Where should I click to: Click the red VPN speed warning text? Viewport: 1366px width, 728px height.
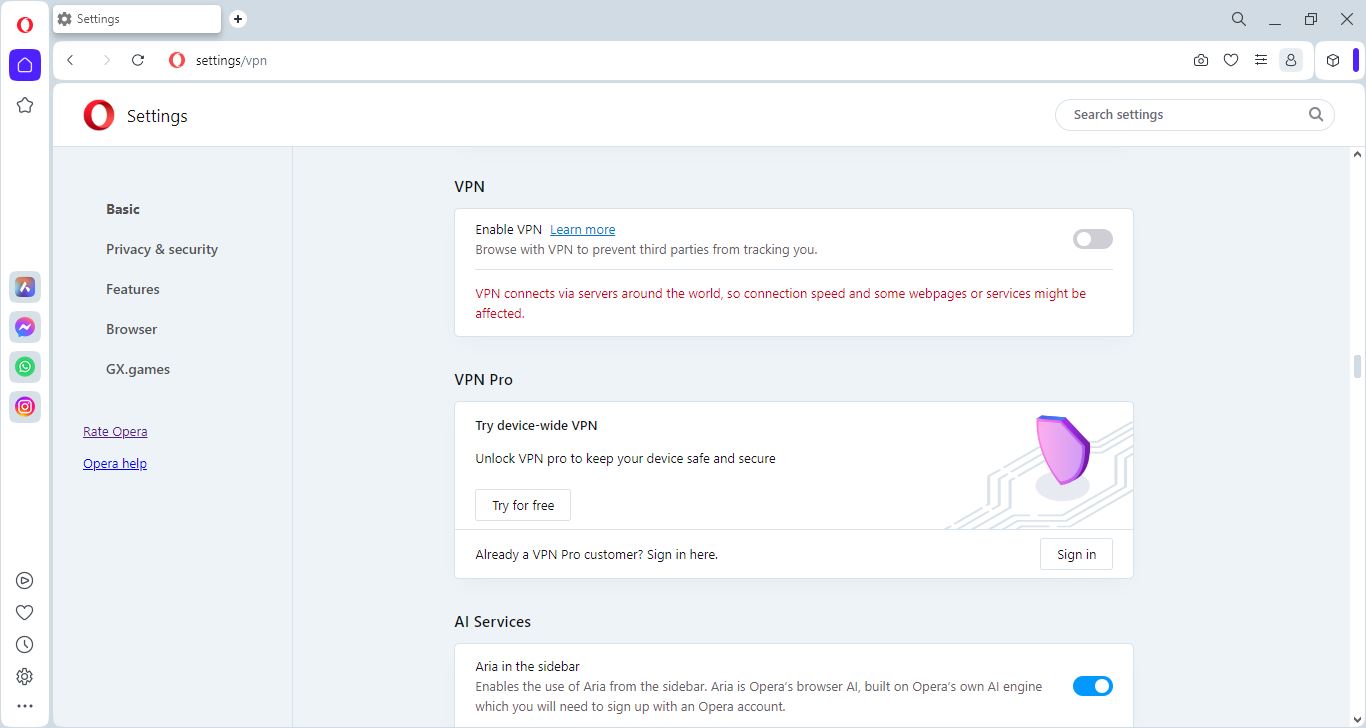click(780, 303)
